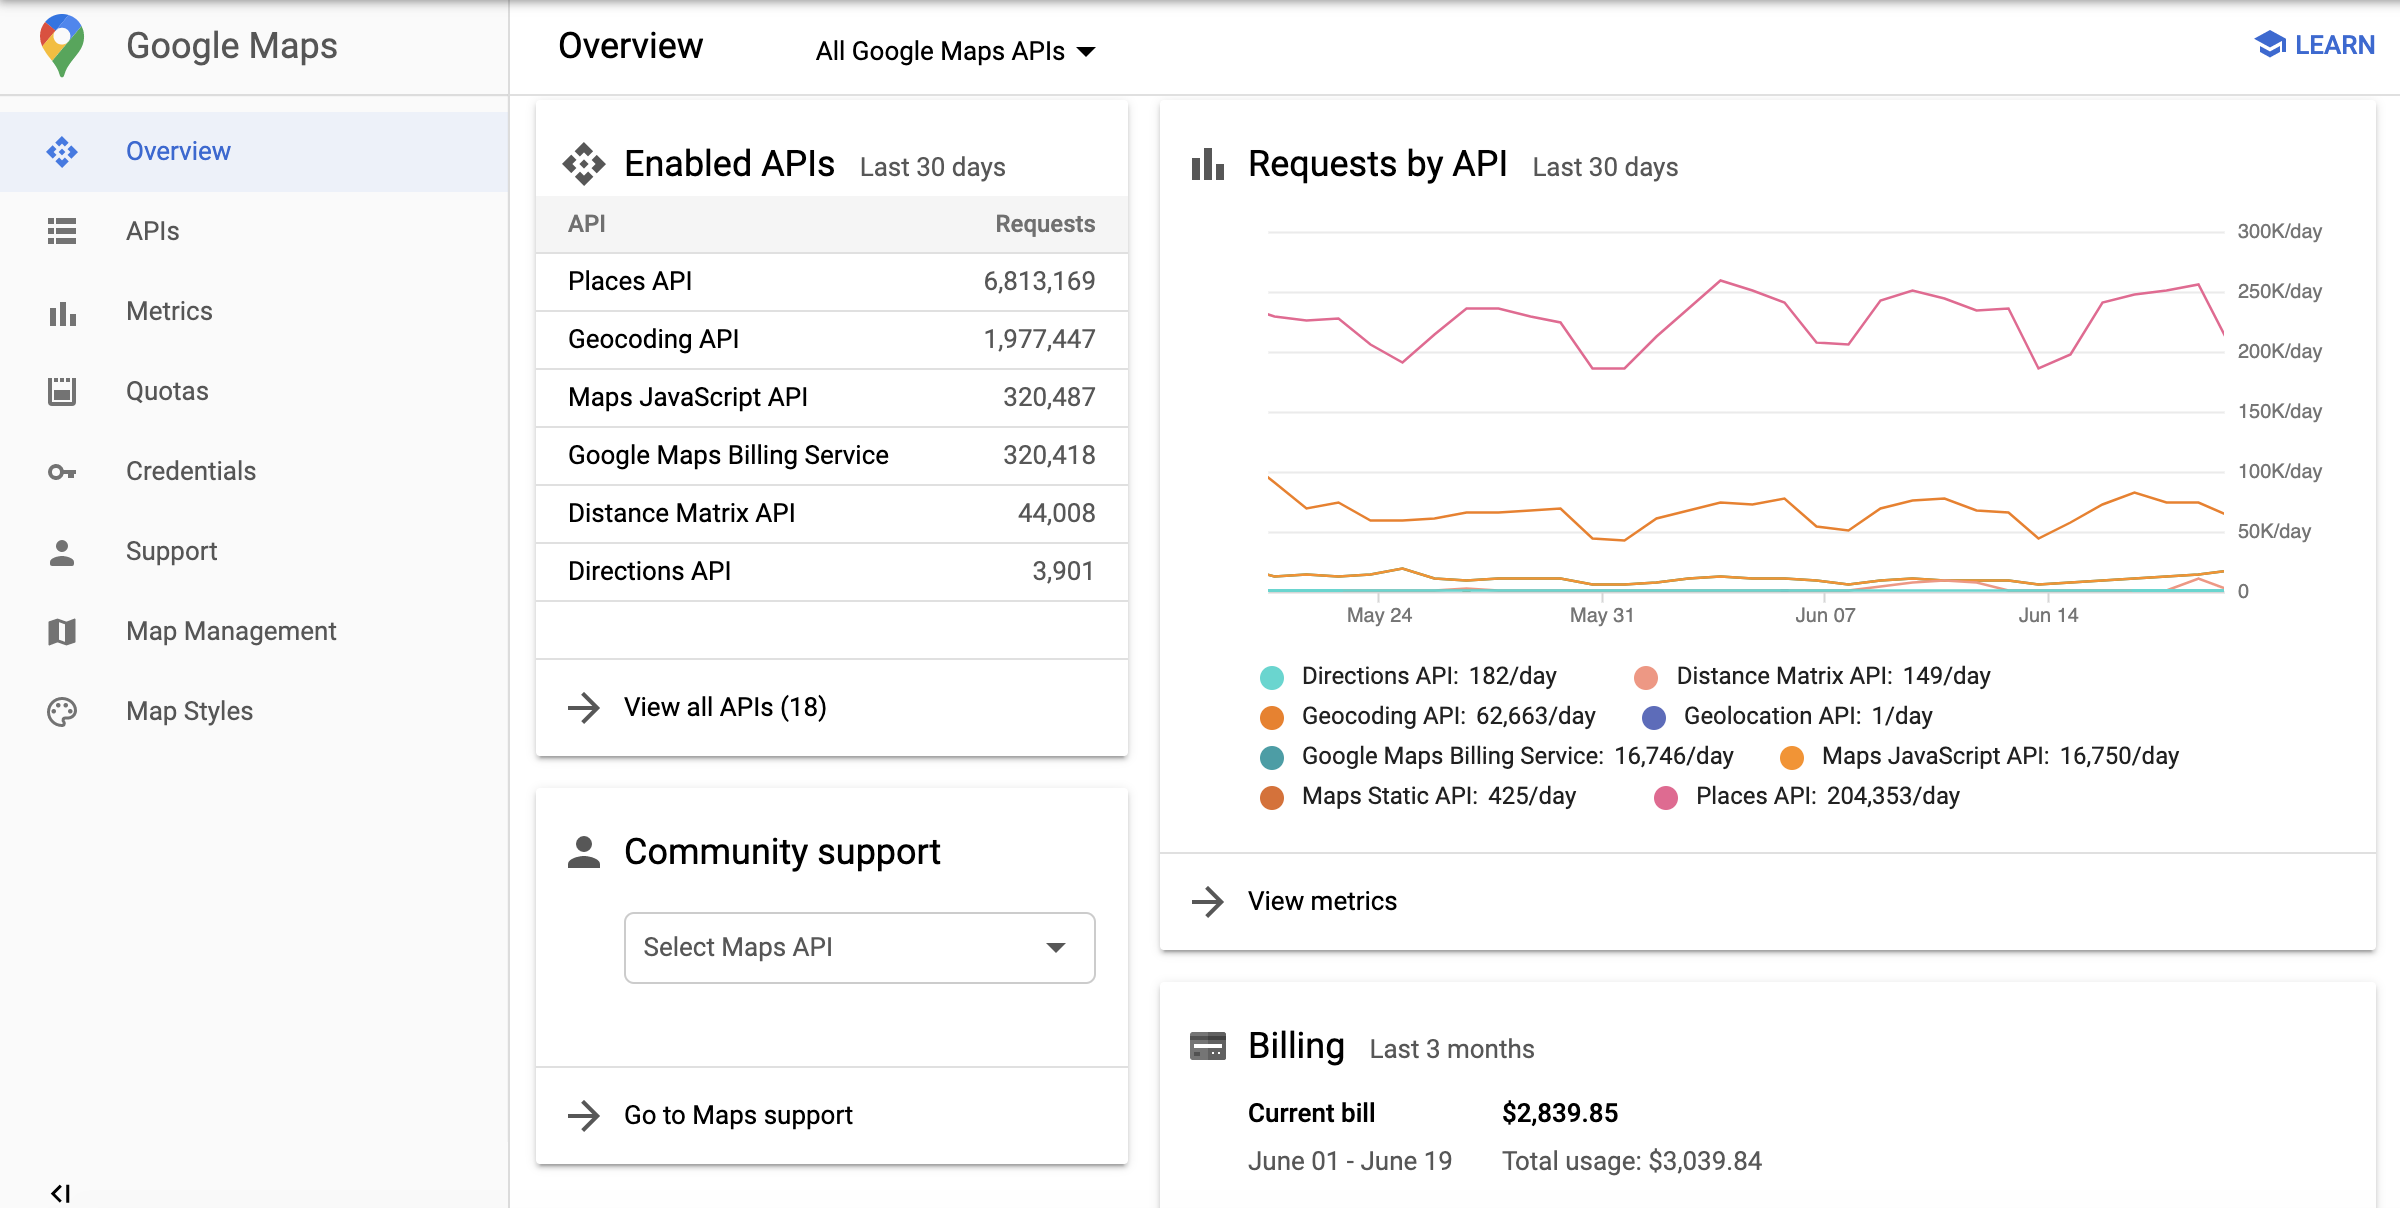Click the APIs sidebar icon
The height and width of the screenshot is (1208, 2400).
click(63, 230)
